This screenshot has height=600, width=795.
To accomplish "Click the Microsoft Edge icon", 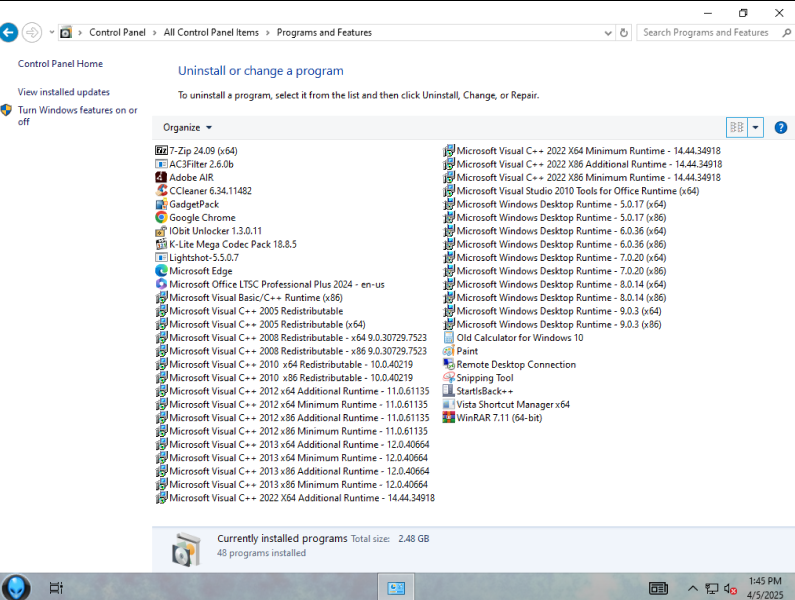I will tap(161, 271).
